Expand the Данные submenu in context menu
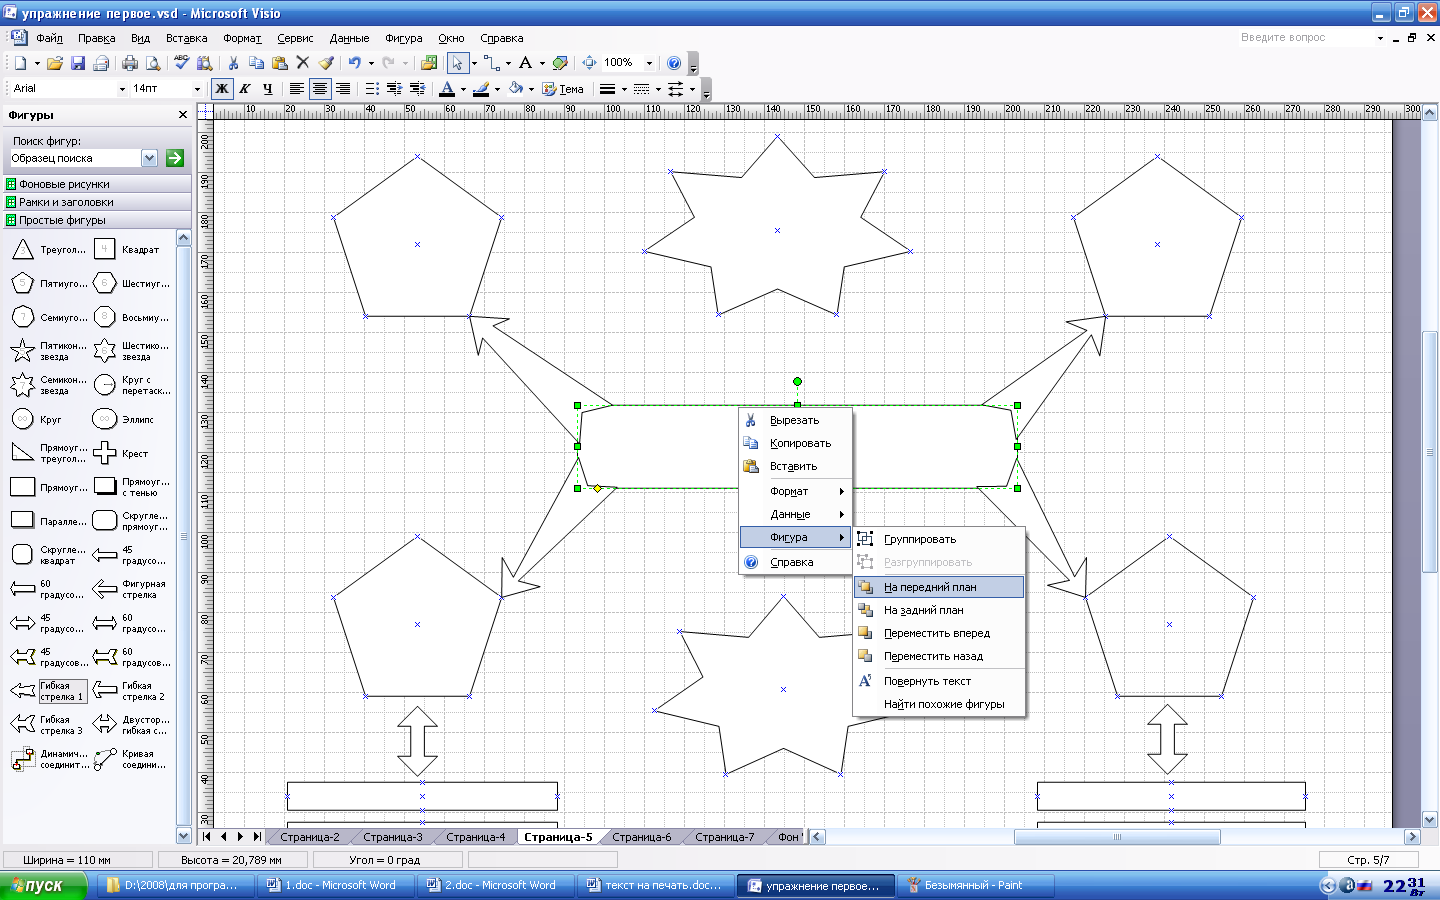The height and width of the screenshot is (900, 1440). tap(795, 514)
